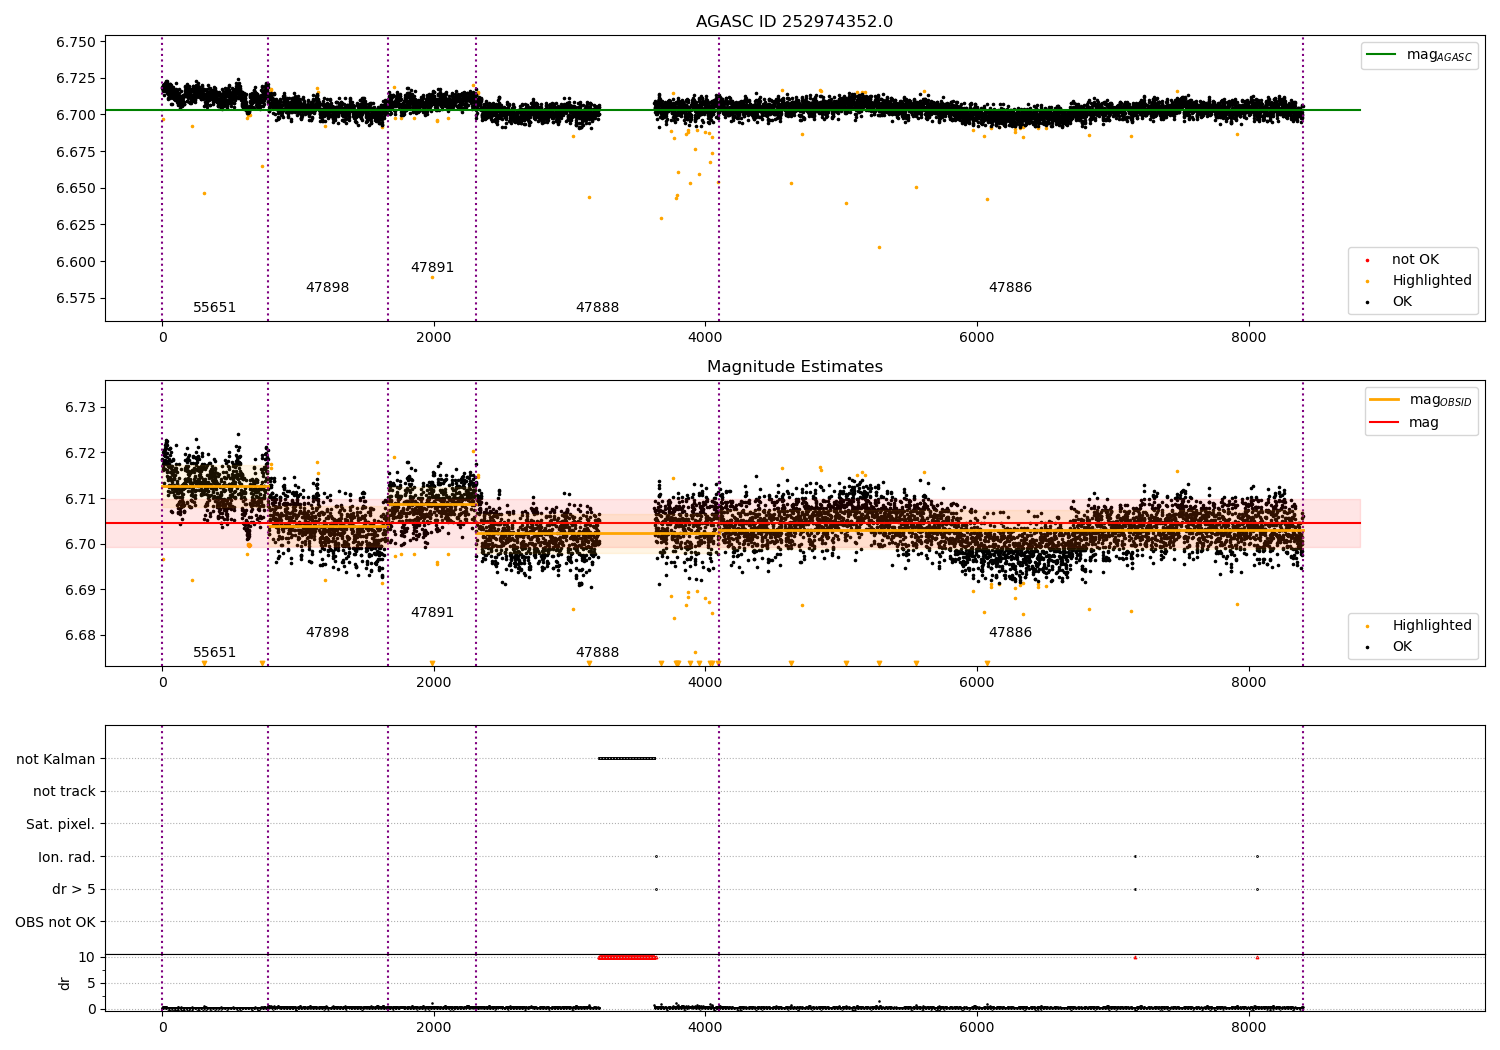The image size is (1500, 1050).
Task: Click the '5' tick on the dr axis
Action: click(91, 983)
